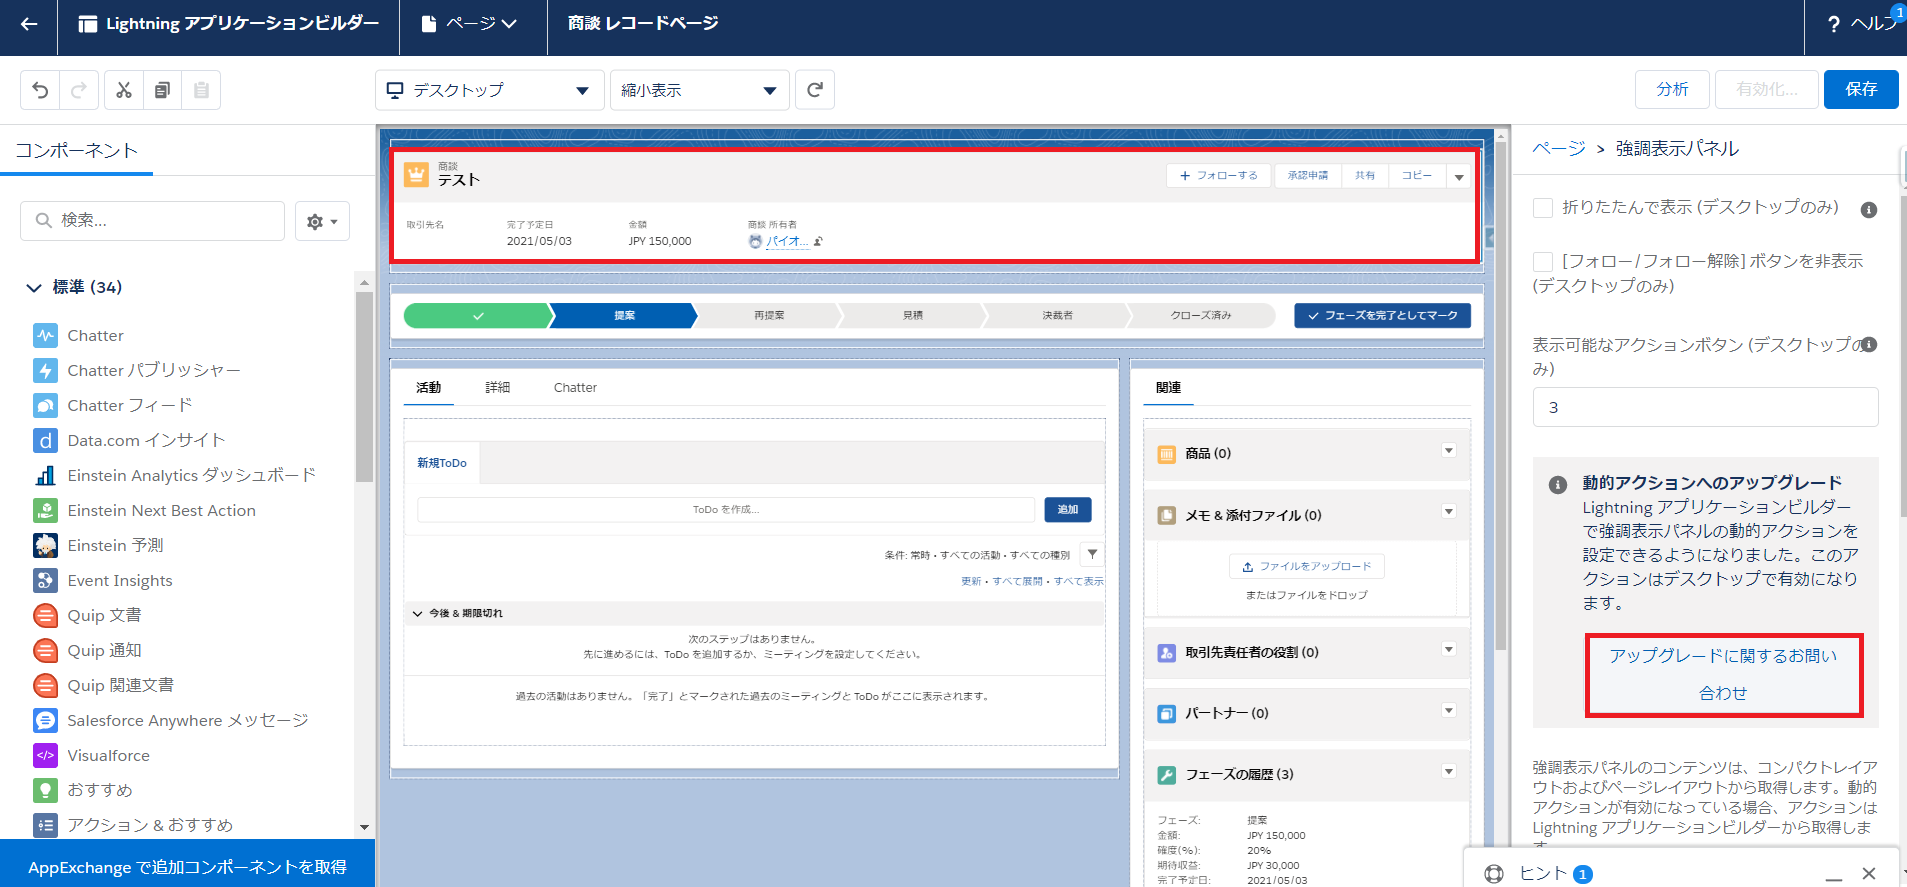The width and height of the screenshot is (1907, 887).
Task: Select the アクション & おすすめ component
Action: pyautogui.click(x=150, y=825)
